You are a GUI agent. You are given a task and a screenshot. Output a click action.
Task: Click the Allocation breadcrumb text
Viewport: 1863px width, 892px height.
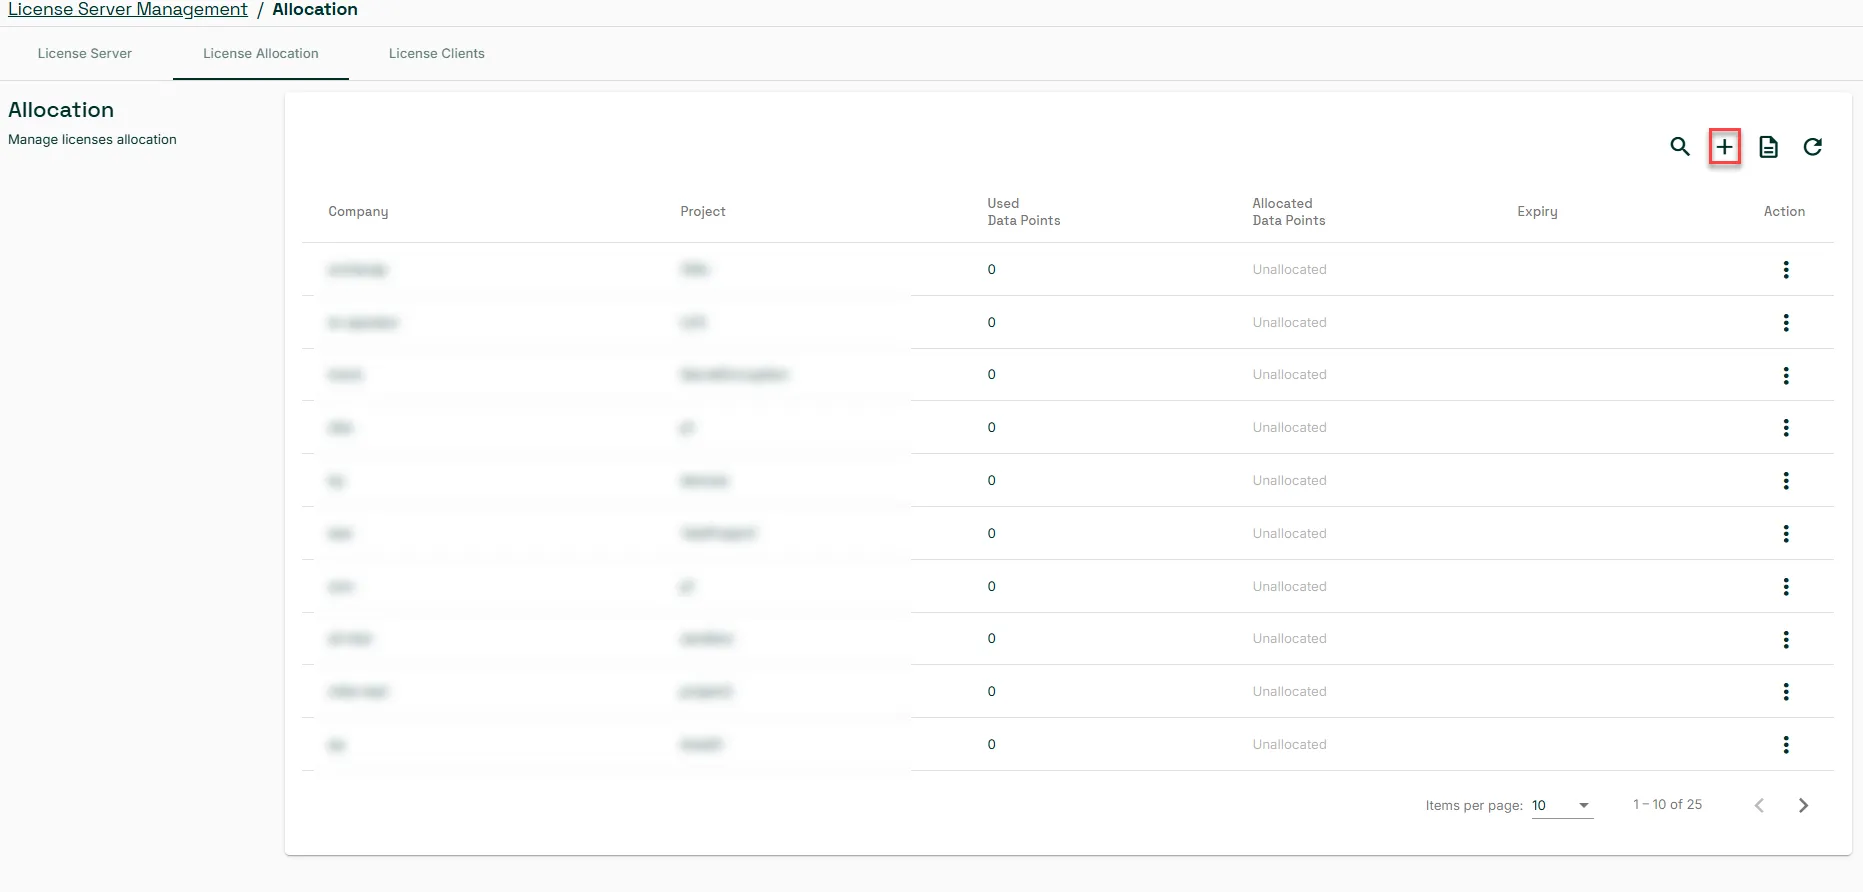pos(315,10)
